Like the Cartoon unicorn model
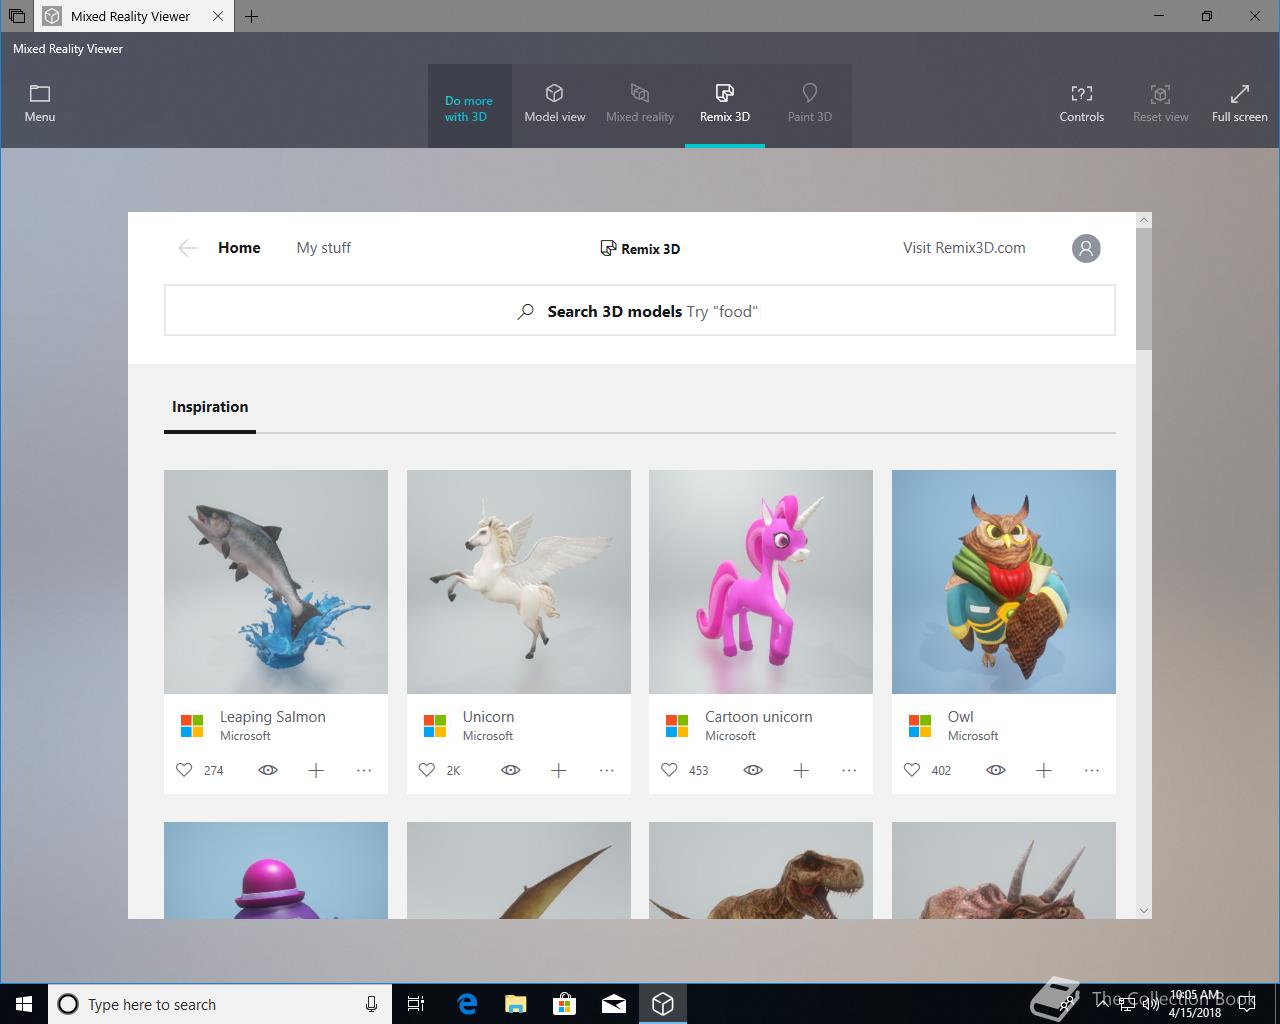1280x1024 pixels. 669,770
